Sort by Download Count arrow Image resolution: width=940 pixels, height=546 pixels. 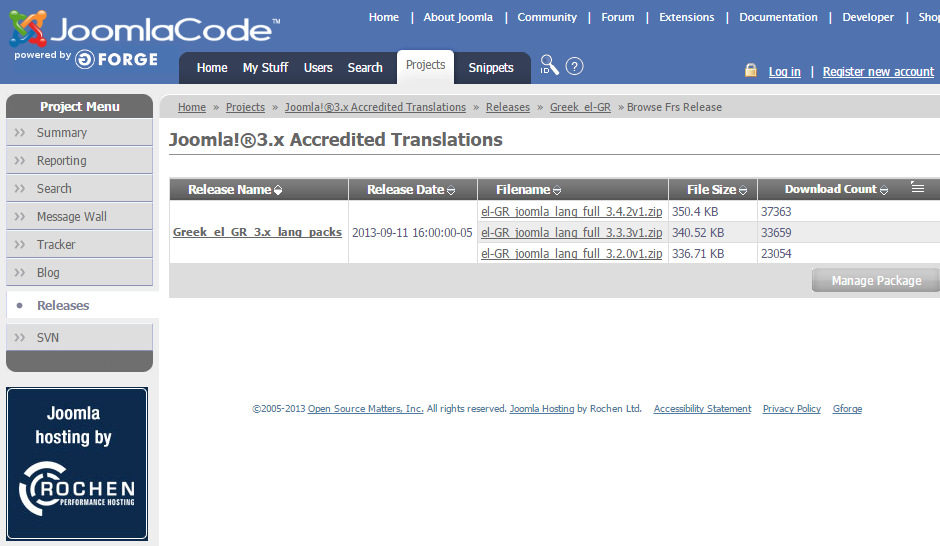884,190
